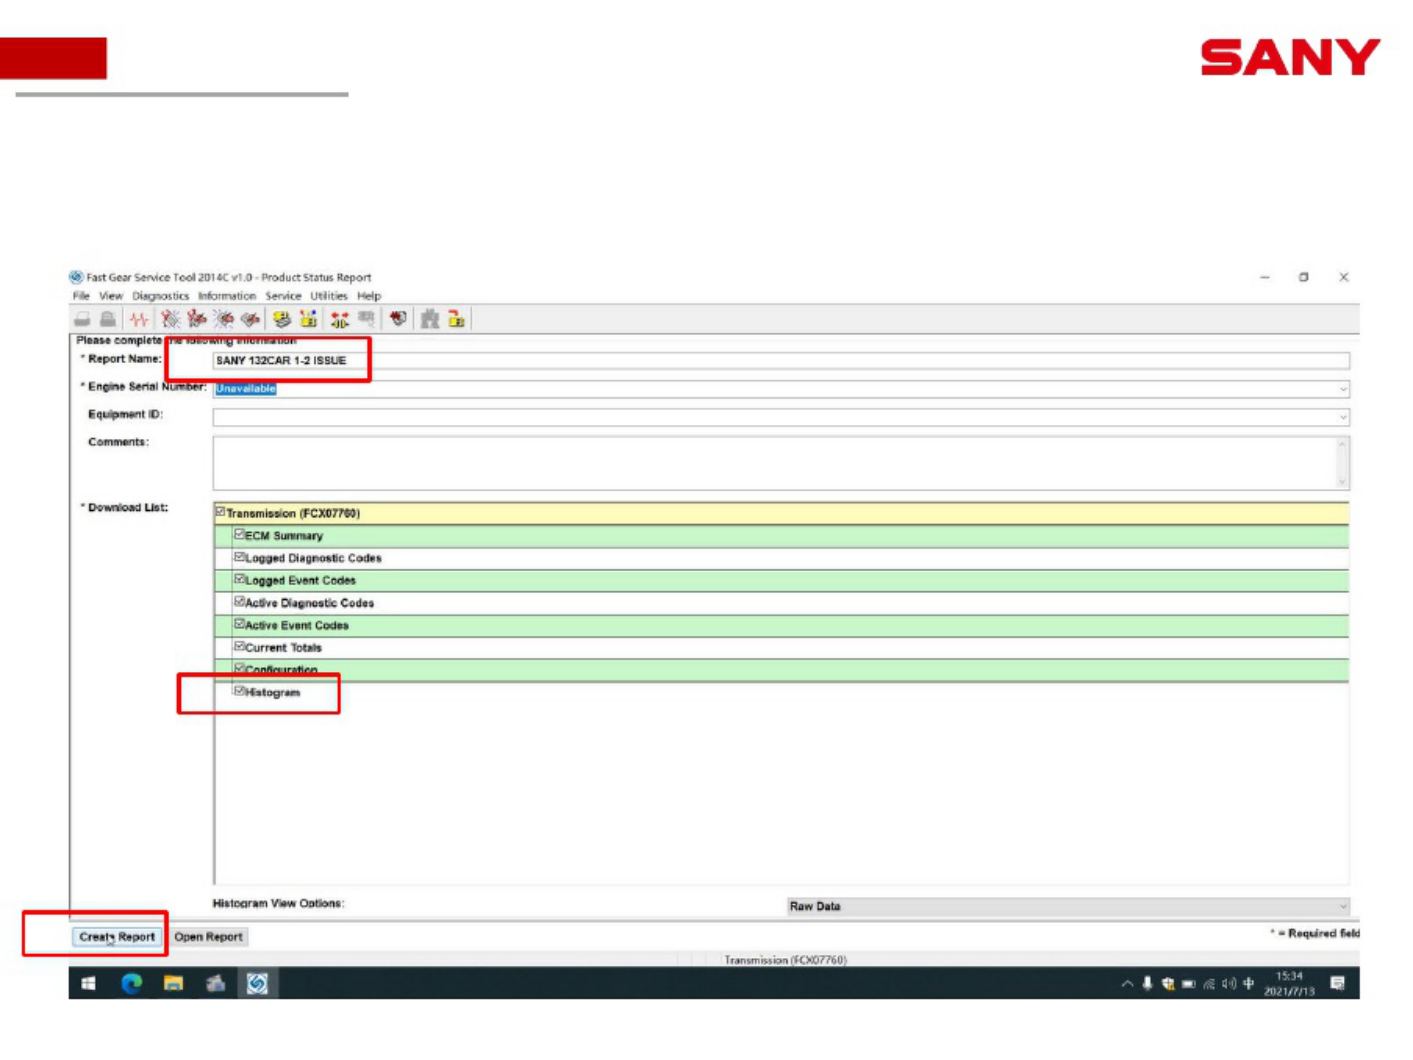Viewport: 1413px width, 1060px height.
Task: Open ECM Summary toolbar icon
Action: tap(282, 319)
